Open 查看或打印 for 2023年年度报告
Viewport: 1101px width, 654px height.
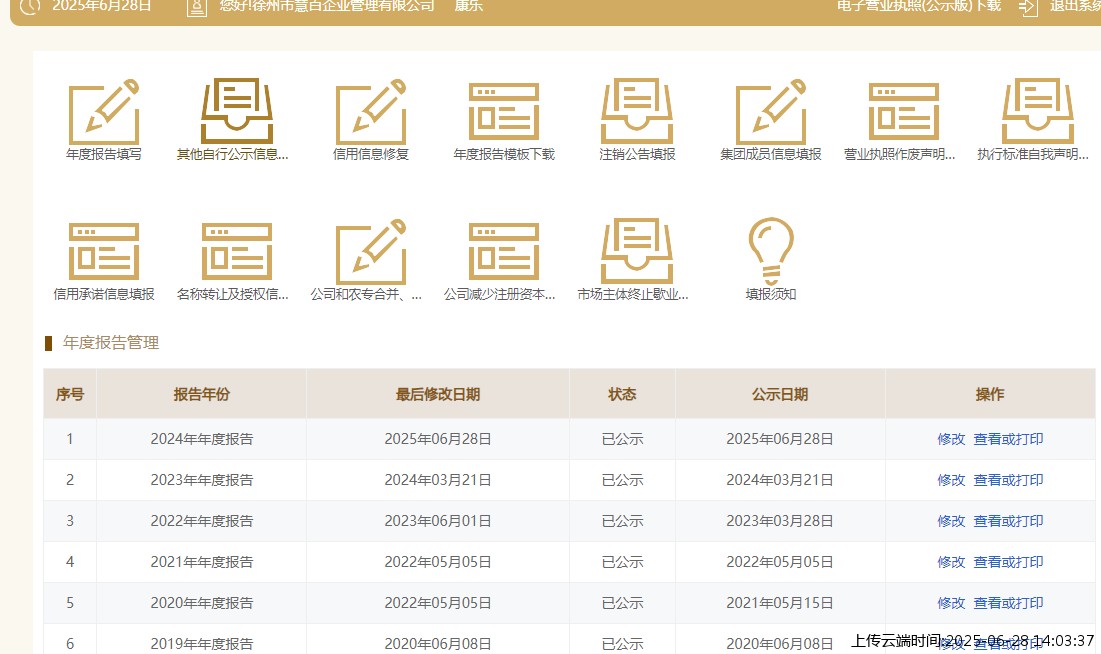pyautogui.click(x=1008, y=480)
